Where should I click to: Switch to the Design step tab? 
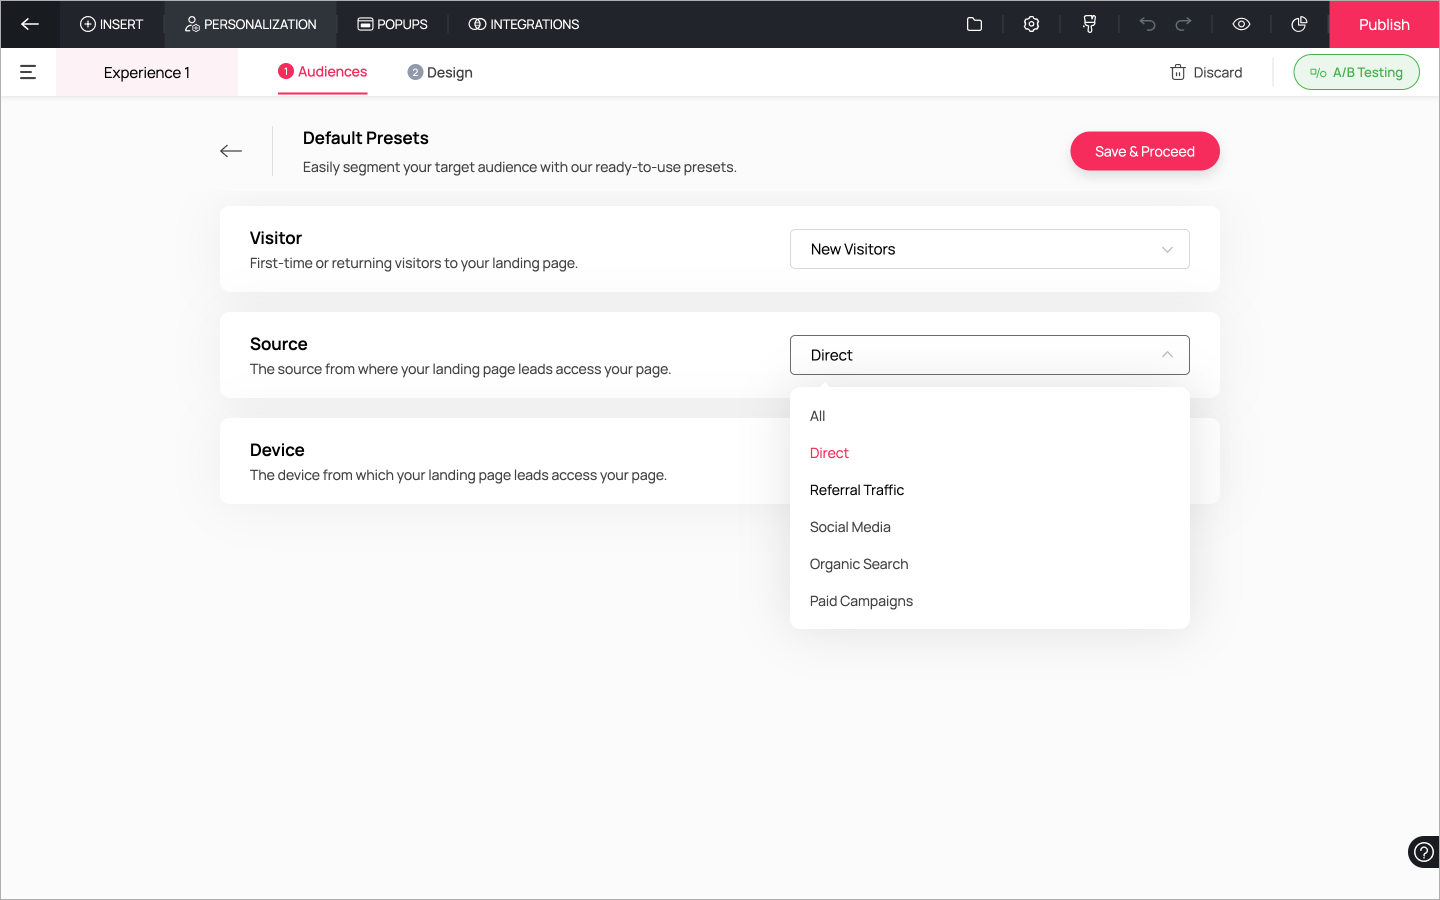pyautogui.click(x=440, y=72)
